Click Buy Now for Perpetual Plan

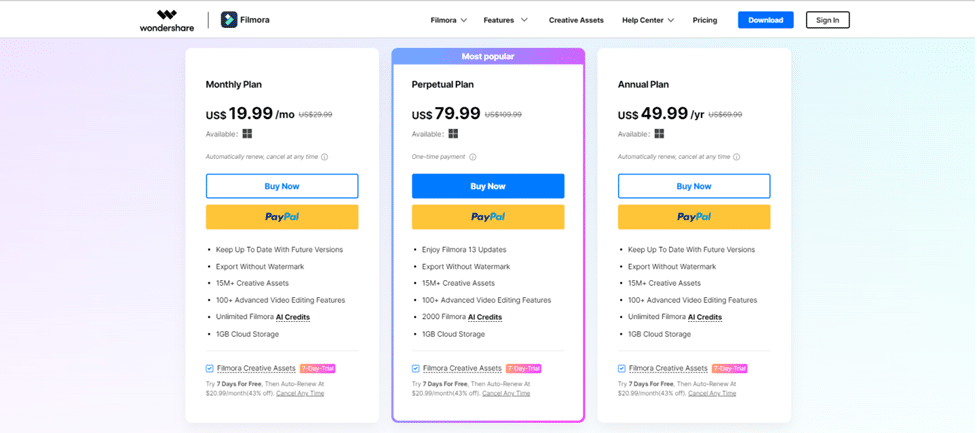[488, 186]
